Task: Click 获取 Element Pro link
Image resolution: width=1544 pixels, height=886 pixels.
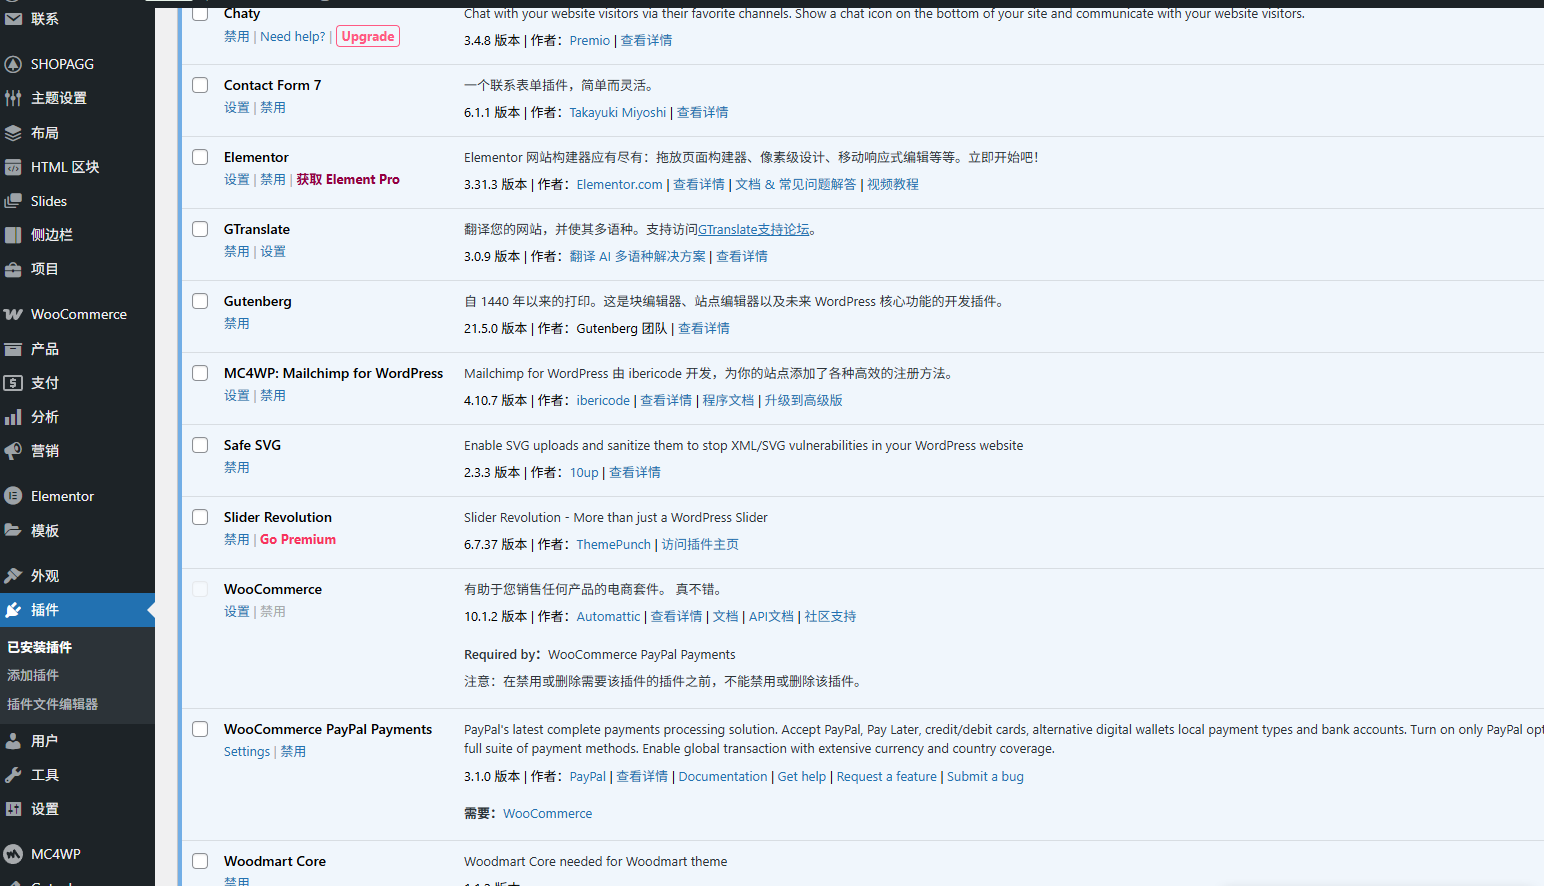Action: tap(348, 179)
